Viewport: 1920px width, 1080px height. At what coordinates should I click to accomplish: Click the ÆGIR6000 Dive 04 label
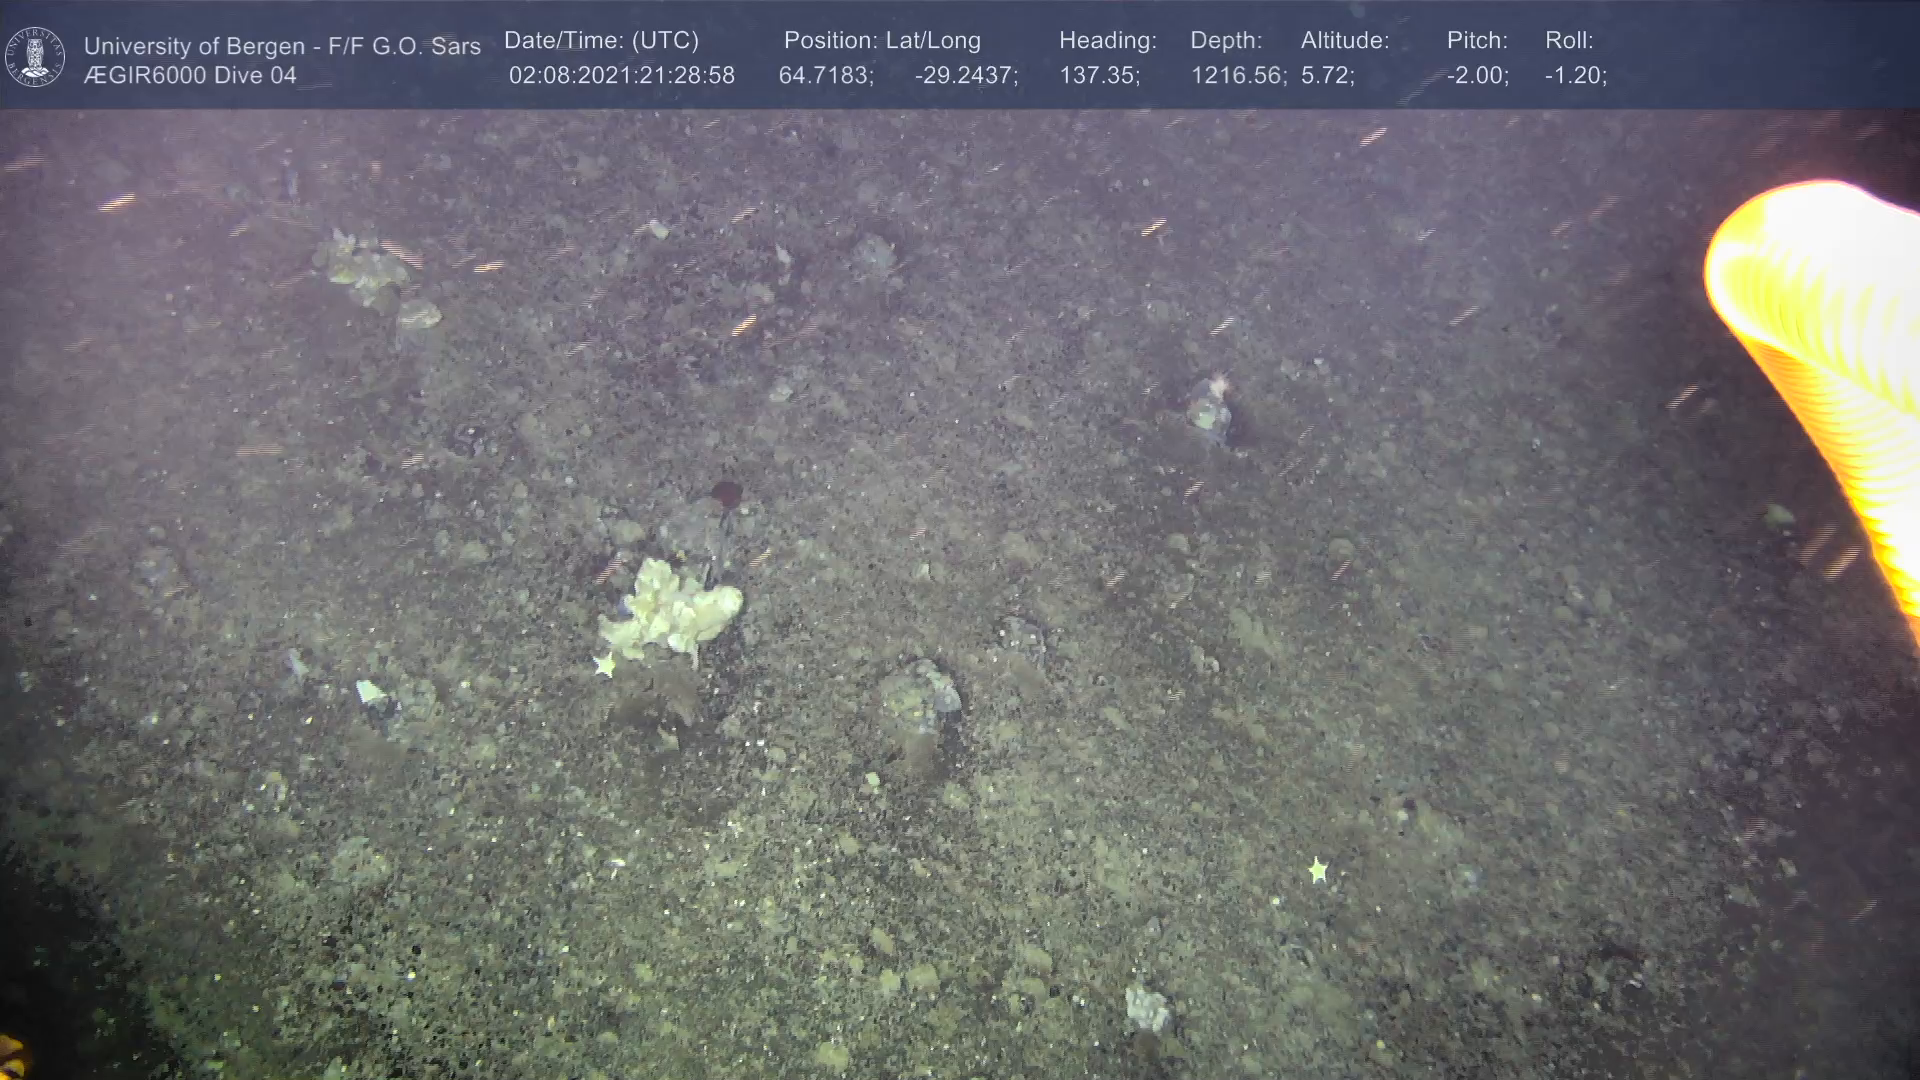[190, 76]
